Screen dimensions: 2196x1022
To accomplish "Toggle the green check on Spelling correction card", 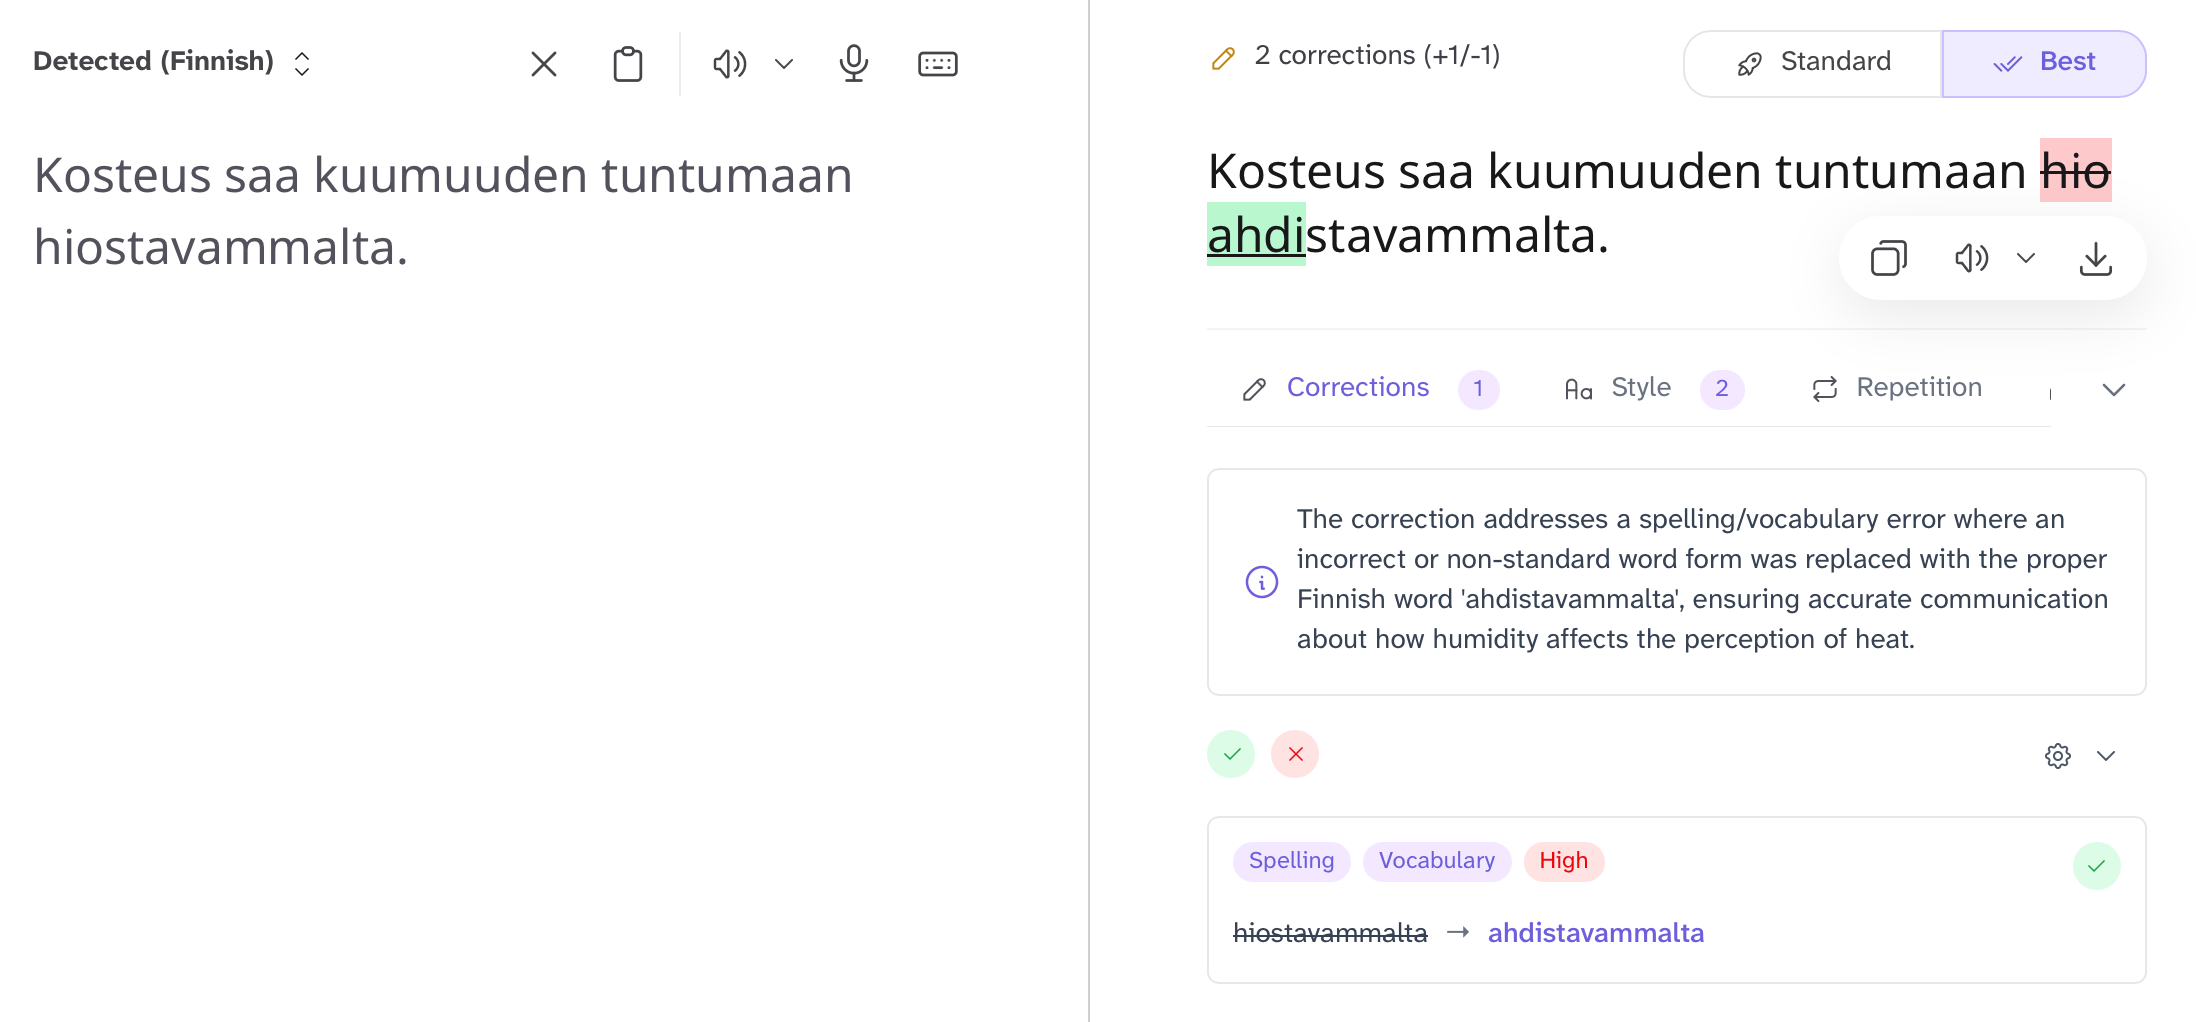I will coord(2096,866).
